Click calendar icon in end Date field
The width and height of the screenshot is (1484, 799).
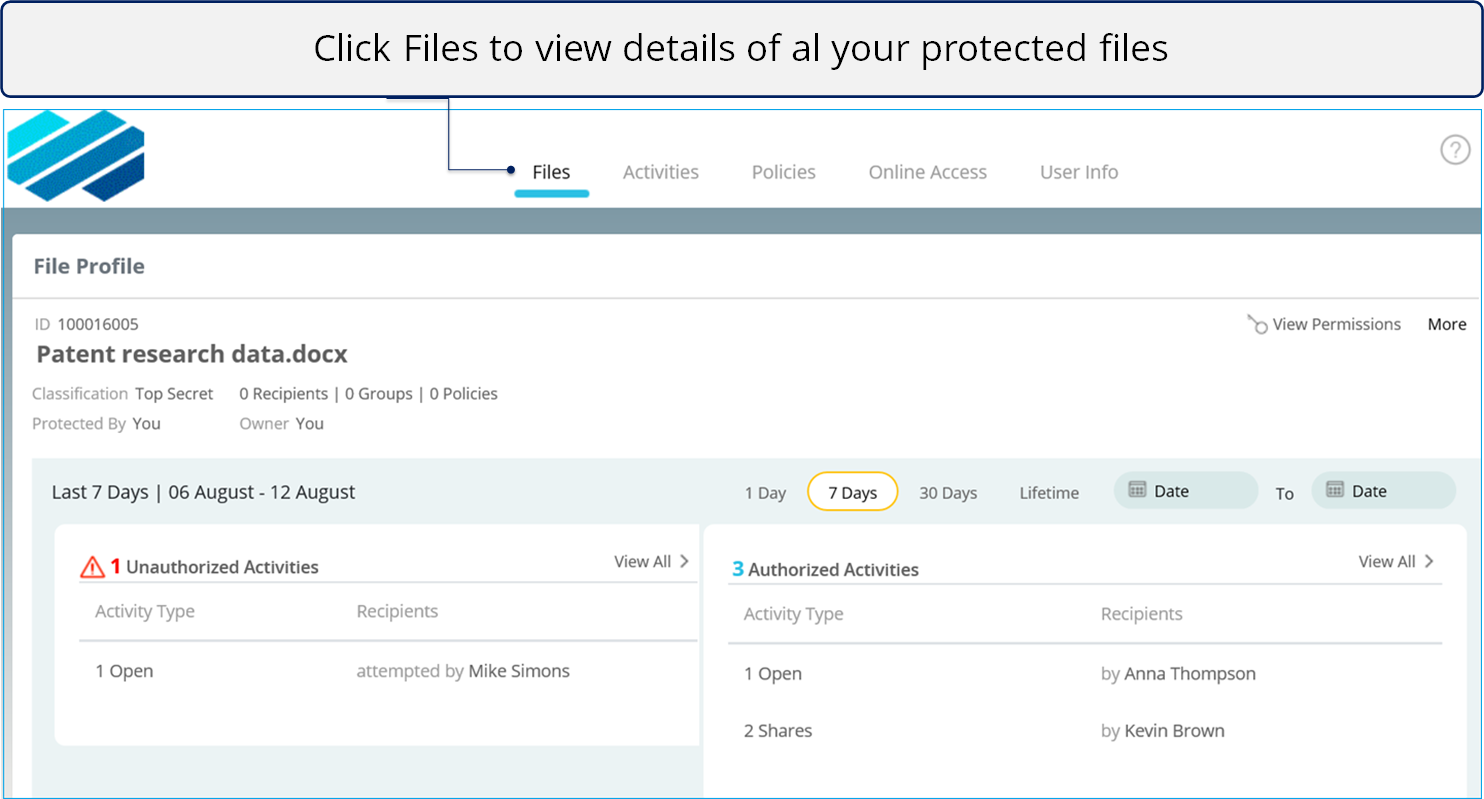[1335, 490]
